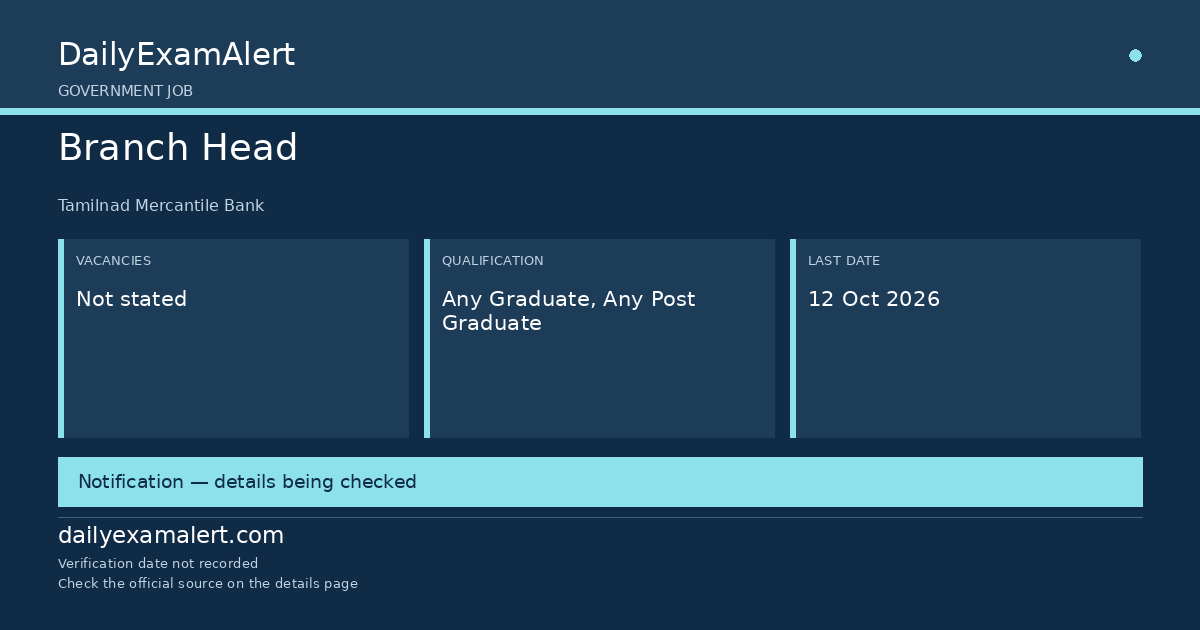The height and width of the screenshot is (630, 1200).
Task: Click the GOVERNMENT JOB category label
Action: [125, 91]
